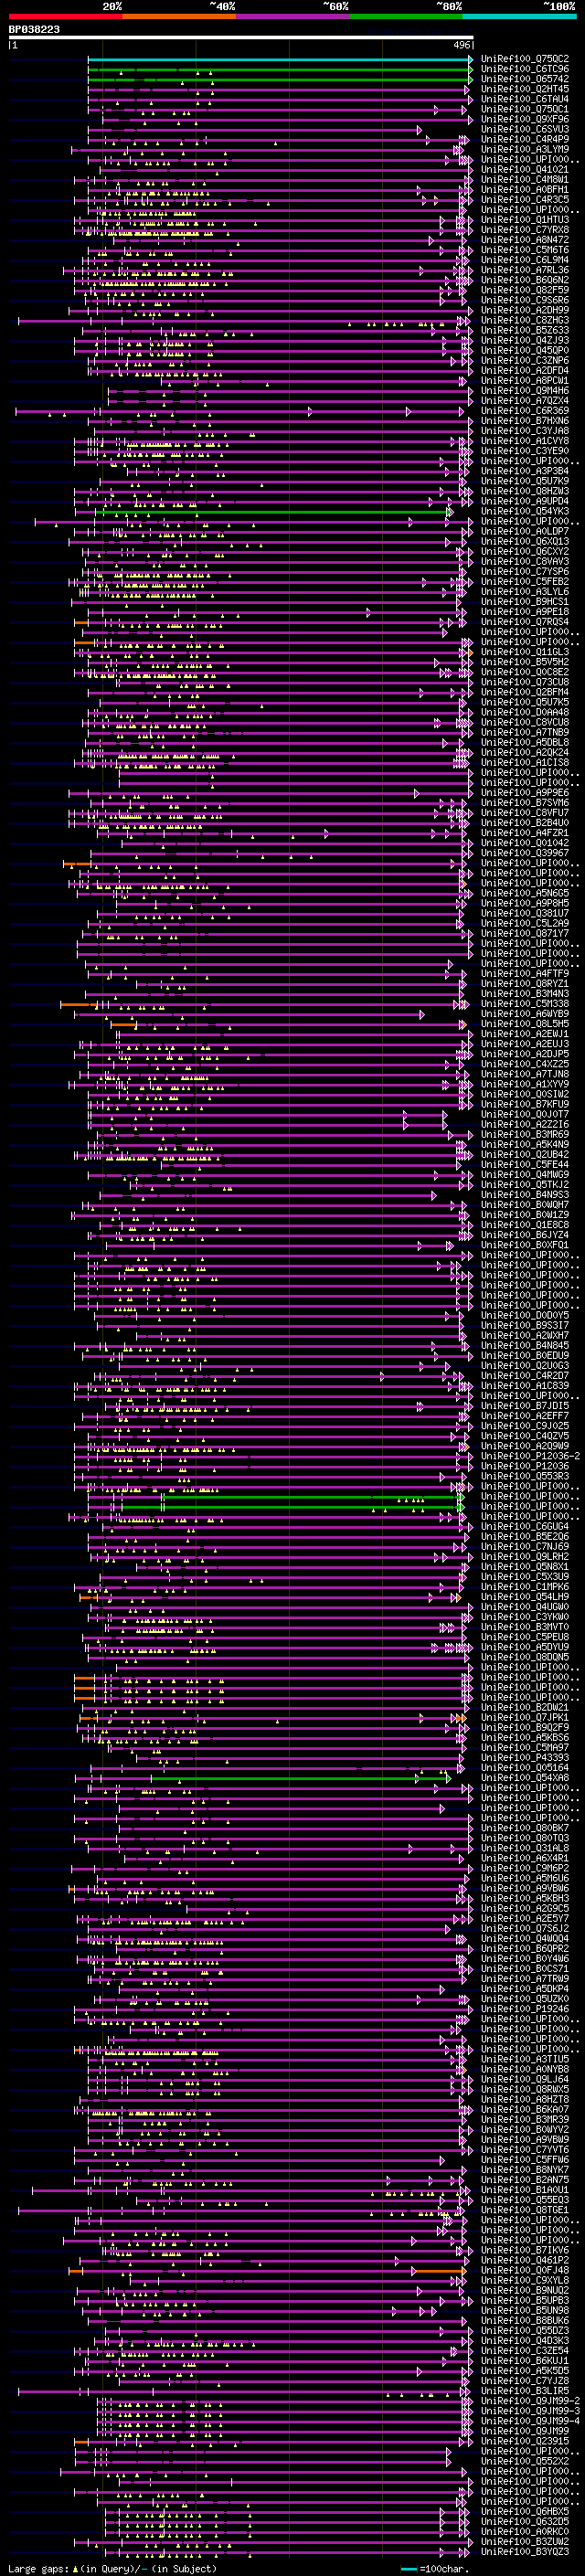This screenshot has width=585, height=2576.
Task: Select label UniRef100_C6R369
Action: click(x=525, y=410)
